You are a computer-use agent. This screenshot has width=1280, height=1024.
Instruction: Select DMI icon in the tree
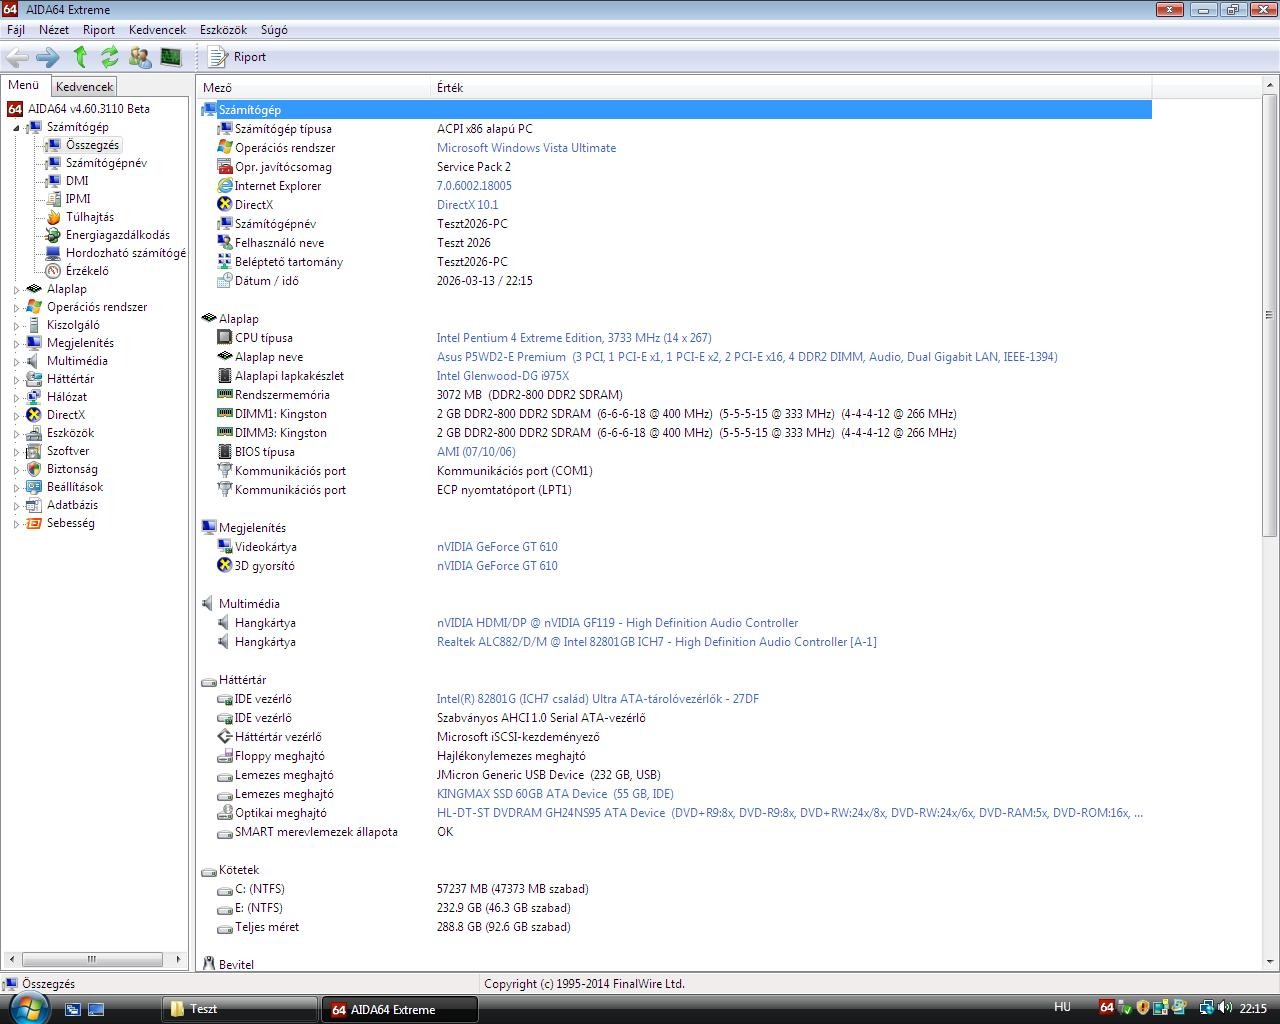click(x=53, y=181)
